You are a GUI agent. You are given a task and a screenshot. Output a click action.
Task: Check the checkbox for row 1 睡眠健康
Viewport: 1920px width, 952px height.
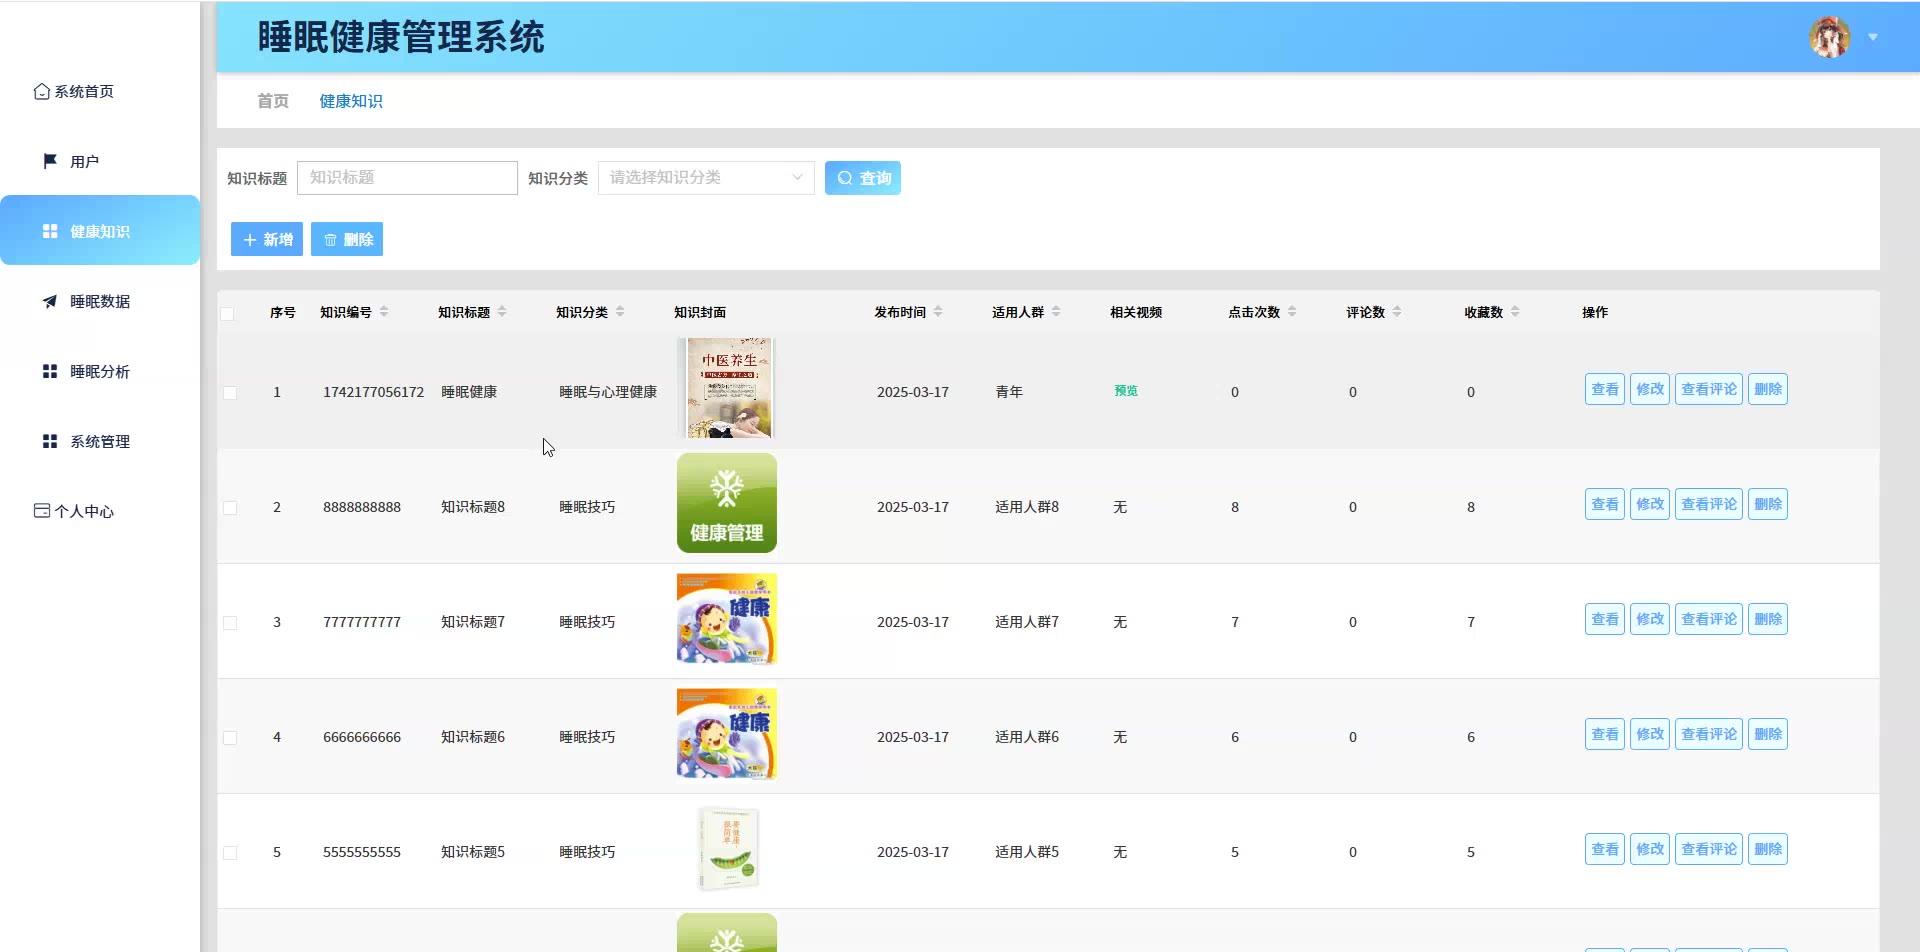[x=230, y=393]
